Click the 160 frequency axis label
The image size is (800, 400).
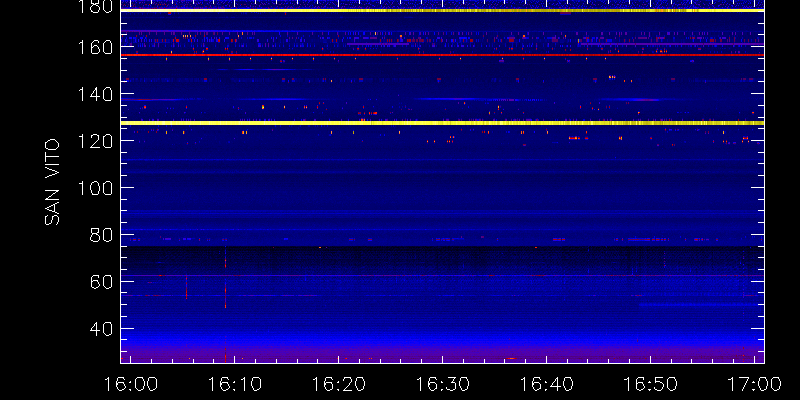pos(96,47)
